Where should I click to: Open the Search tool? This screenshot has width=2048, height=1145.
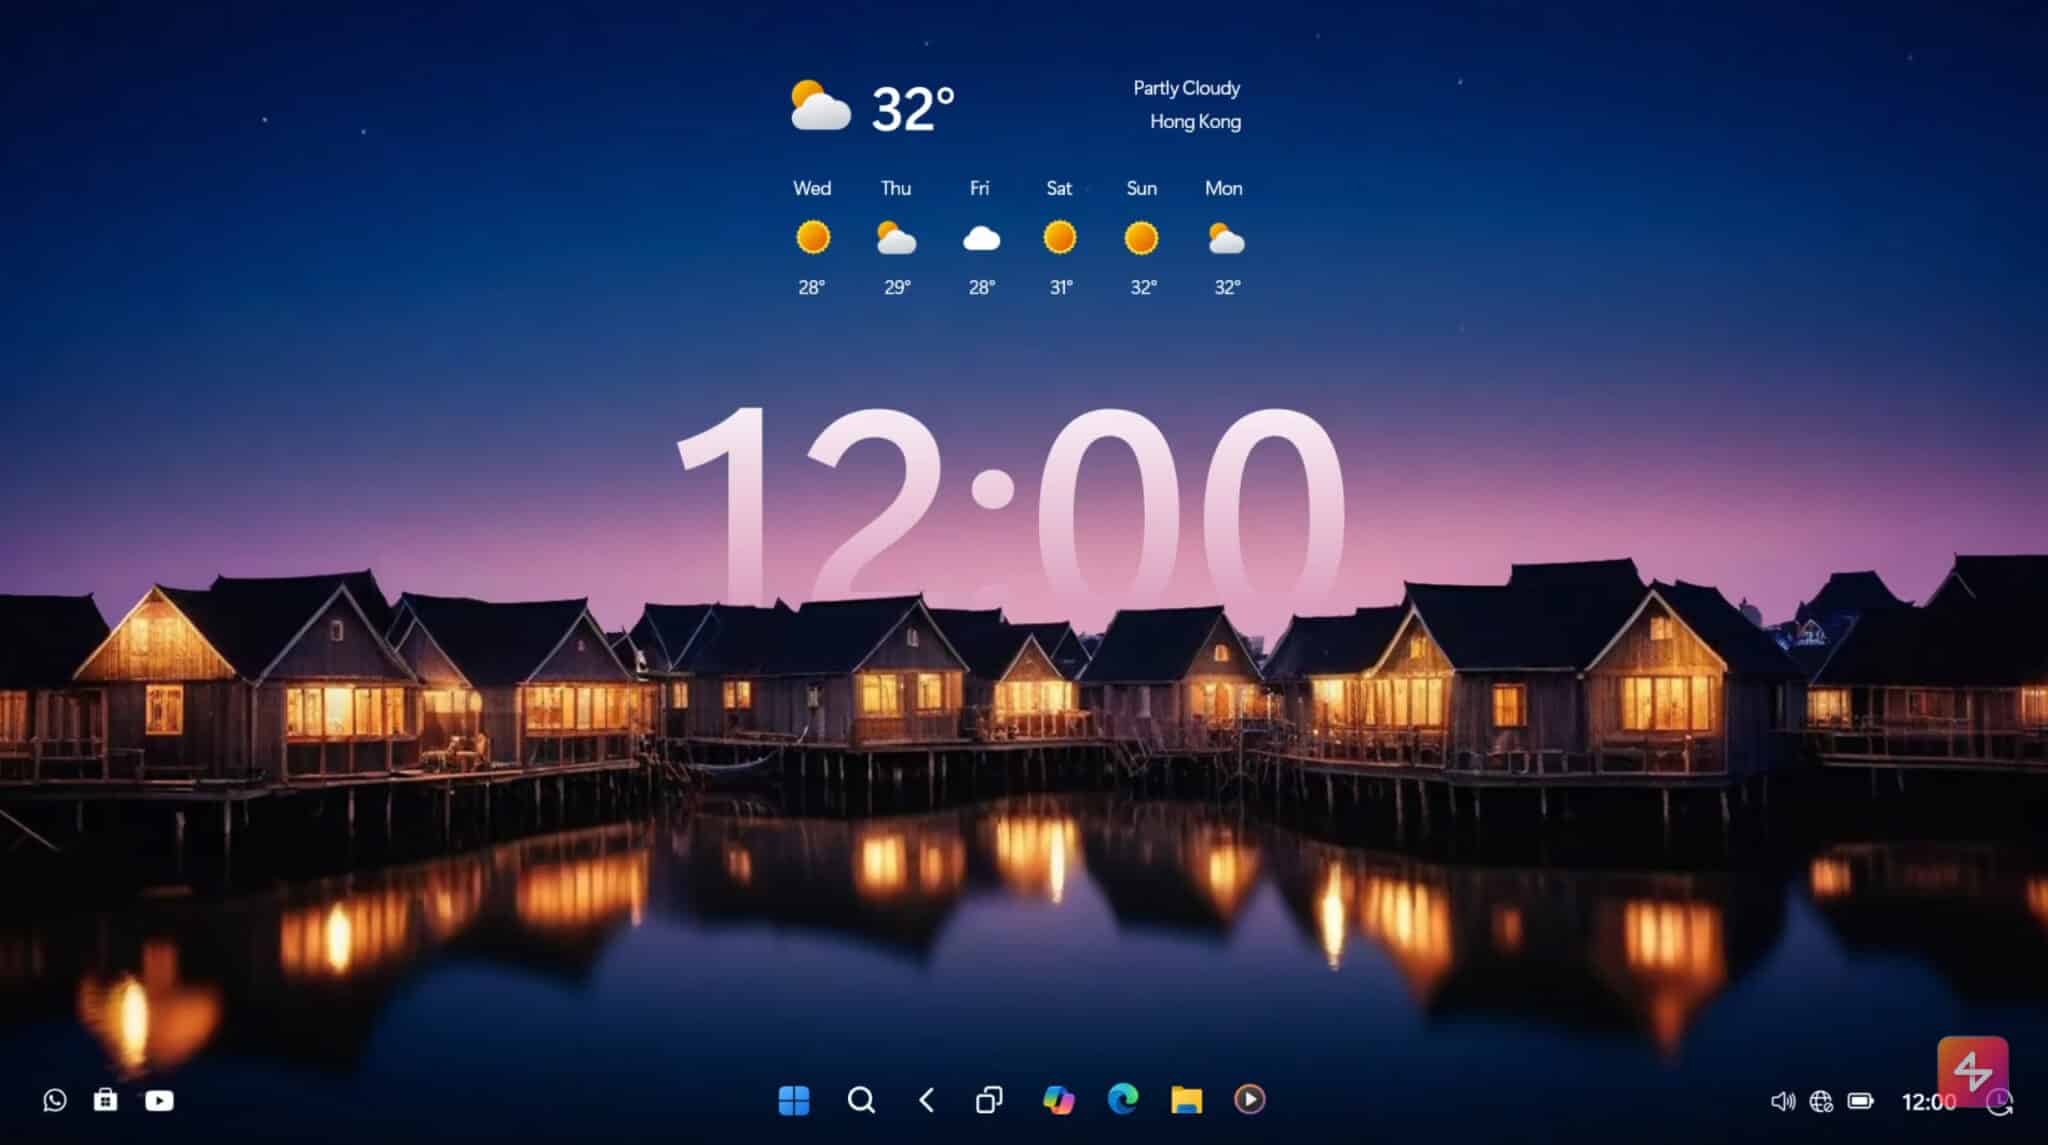(x=860, y=1100)
